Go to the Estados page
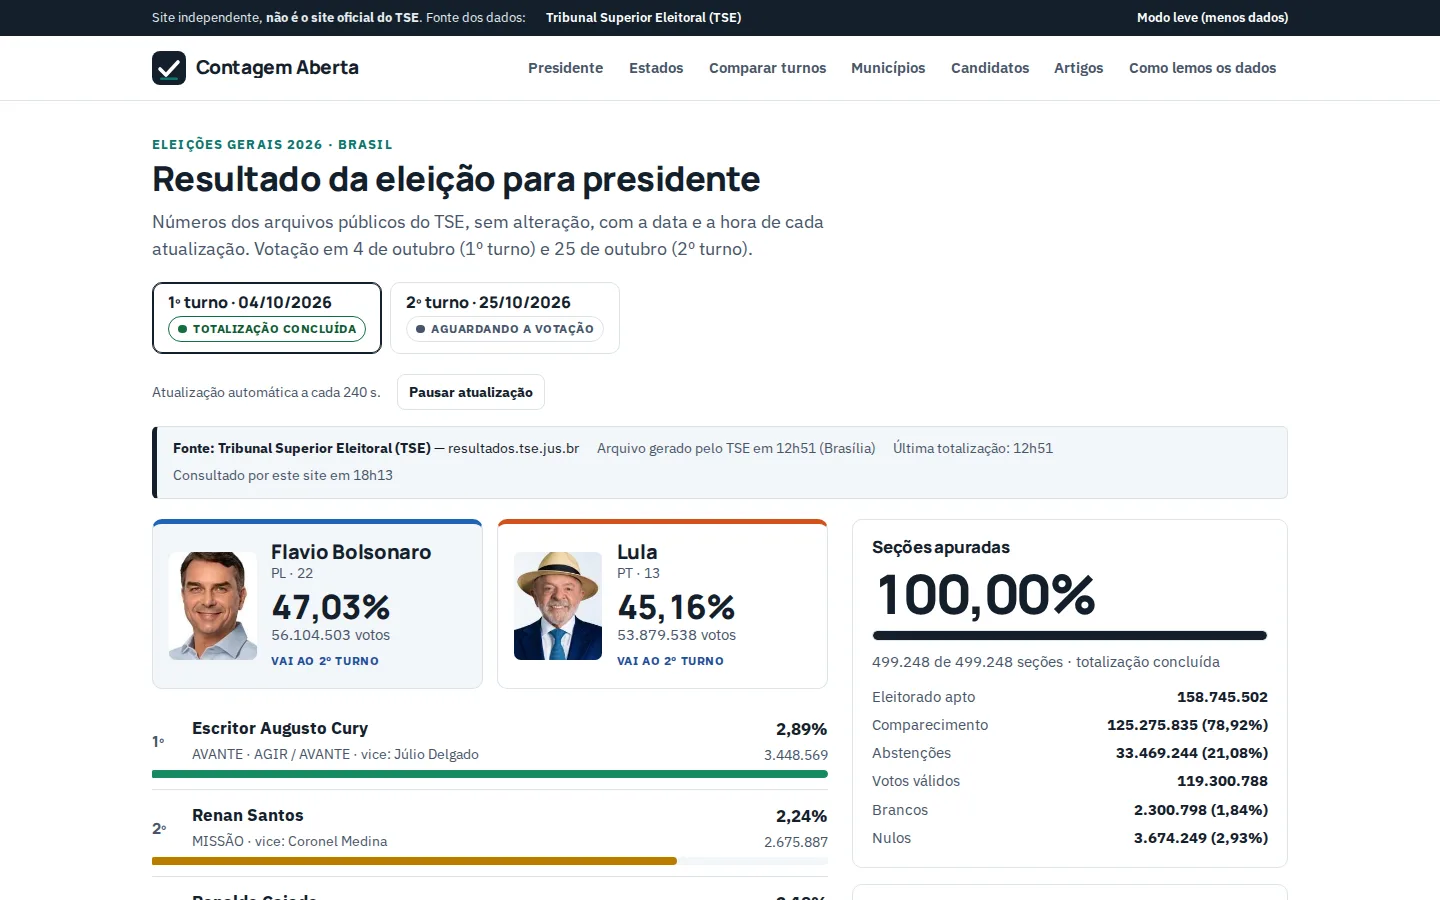This screenshot has height=900, width=1440. pyautogui.click(x=656, y=68)
